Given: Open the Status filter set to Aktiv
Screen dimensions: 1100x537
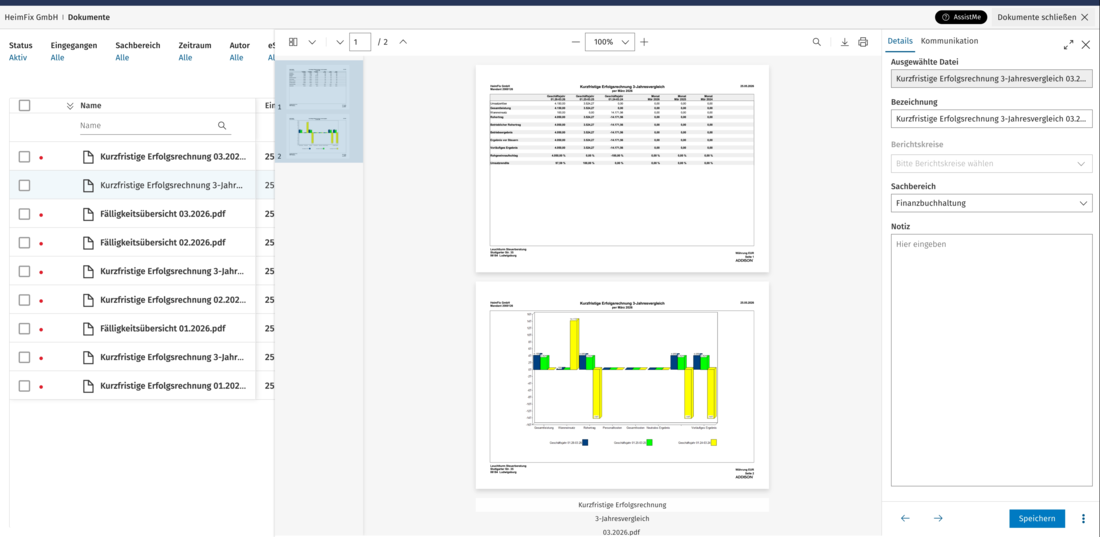Looking at the screenshot, I should coord(20,51).
